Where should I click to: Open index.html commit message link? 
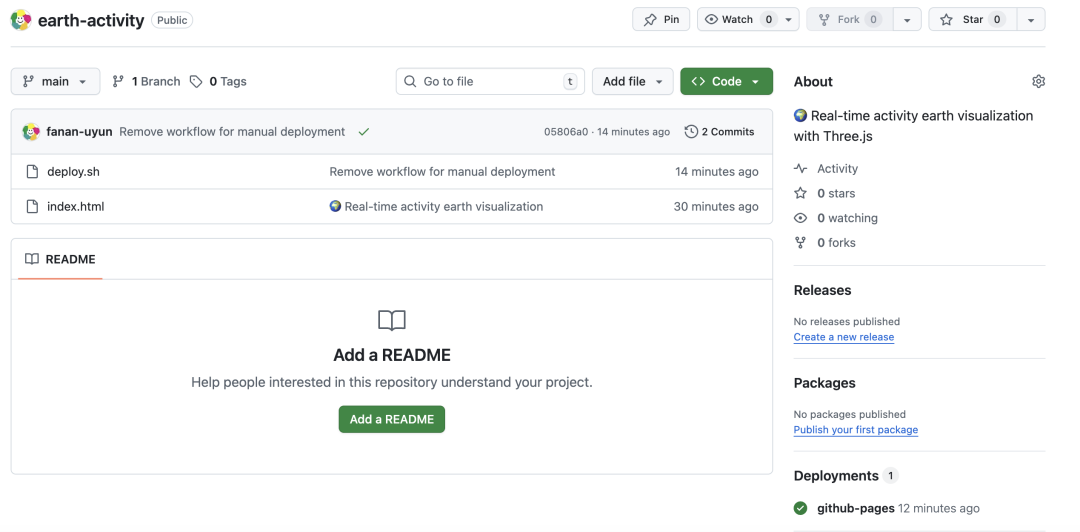(436, 206)
